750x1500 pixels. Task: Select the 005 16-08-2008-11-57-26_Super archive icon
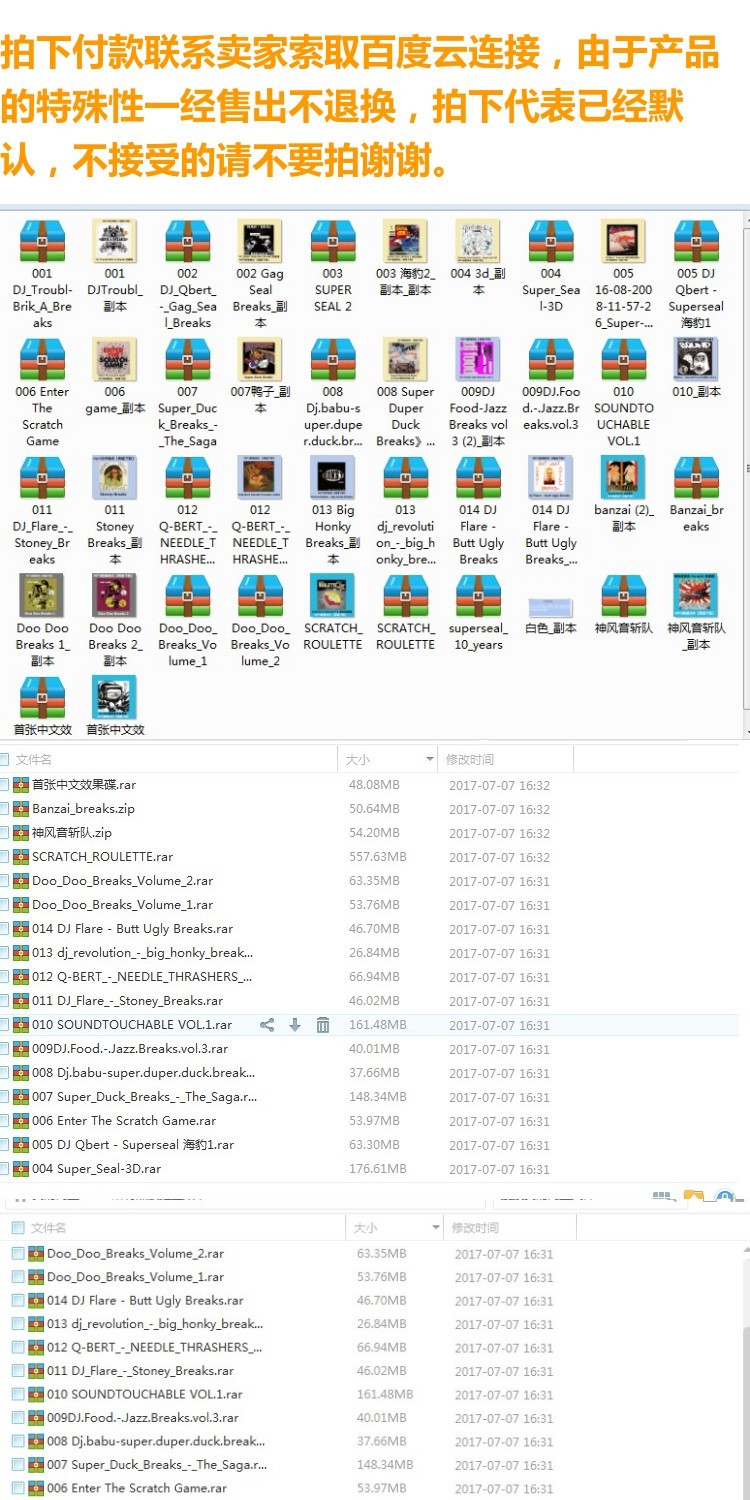(624, 241)
